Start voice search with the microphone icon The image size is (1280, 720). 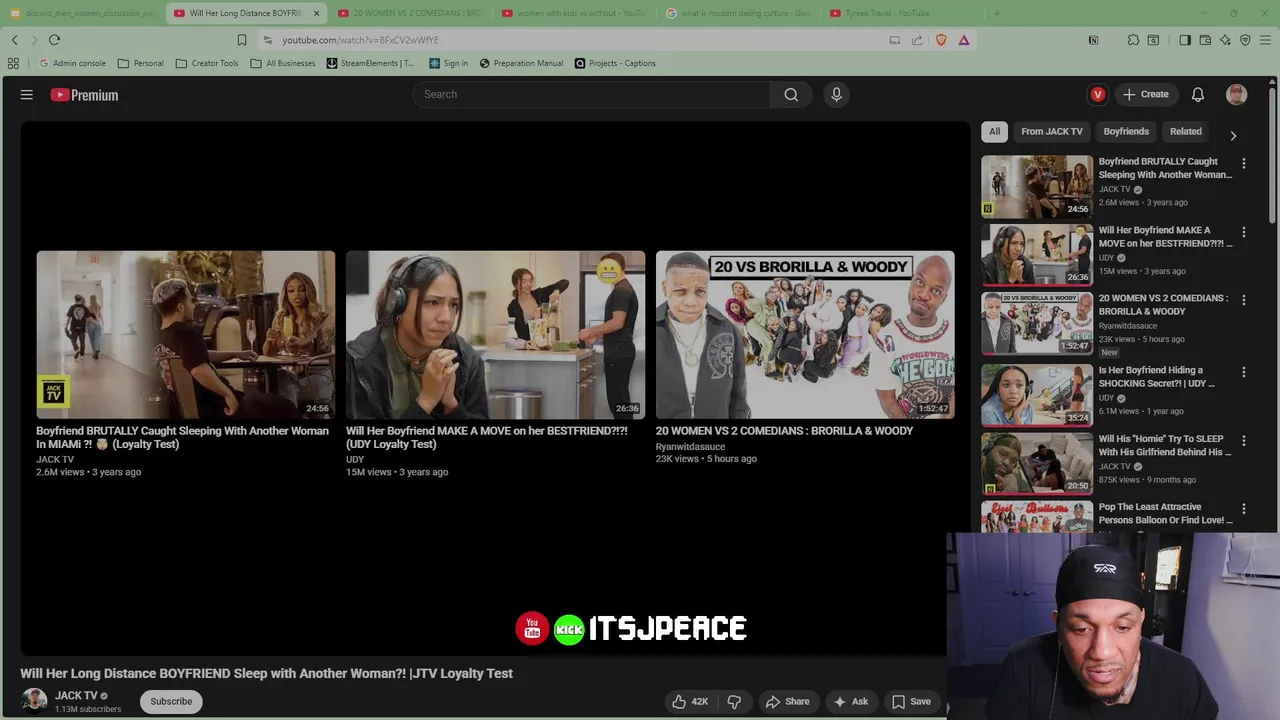point(837,94)
